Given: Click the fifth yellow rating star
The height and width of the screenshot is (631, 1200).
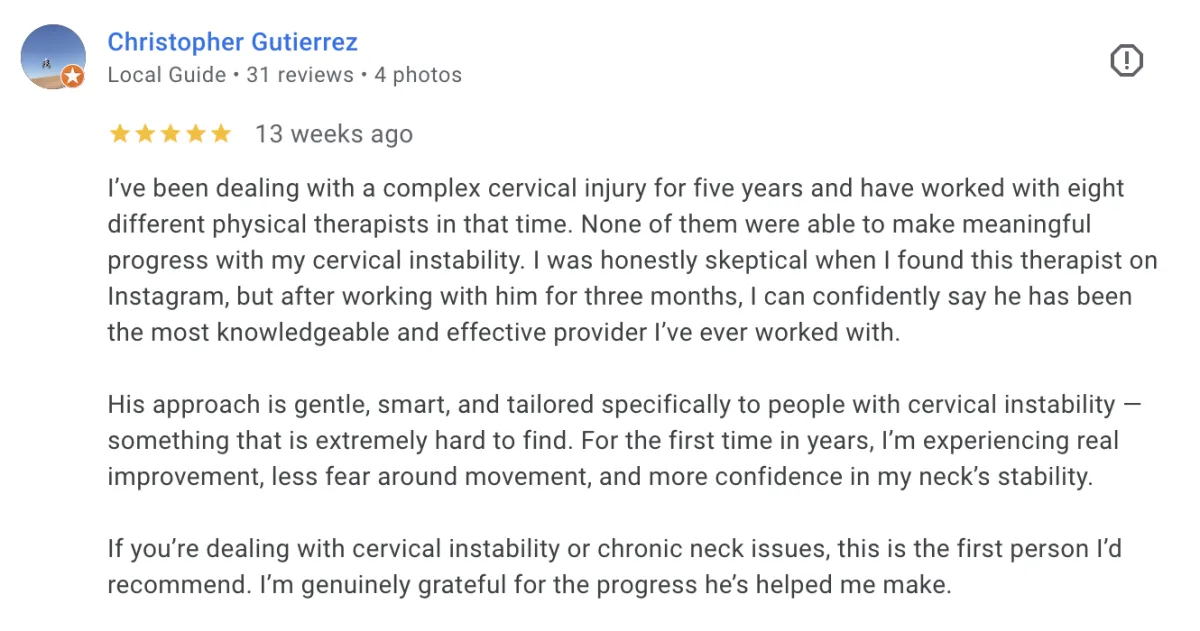Looking at the screenshot, I should (x=221, y=134).
